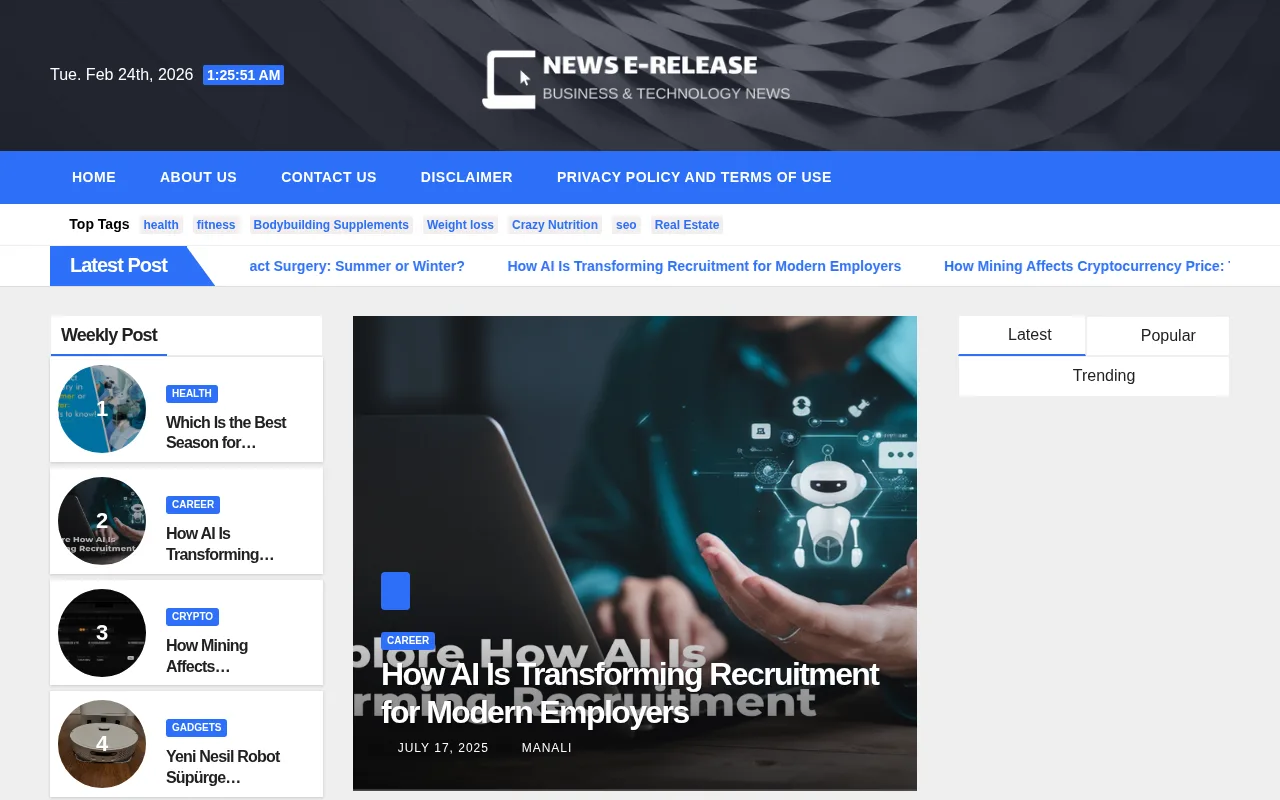Open the DISCLAIMER page from the navbar
The width and height of the screenshot is (1280, 800).
466,177
